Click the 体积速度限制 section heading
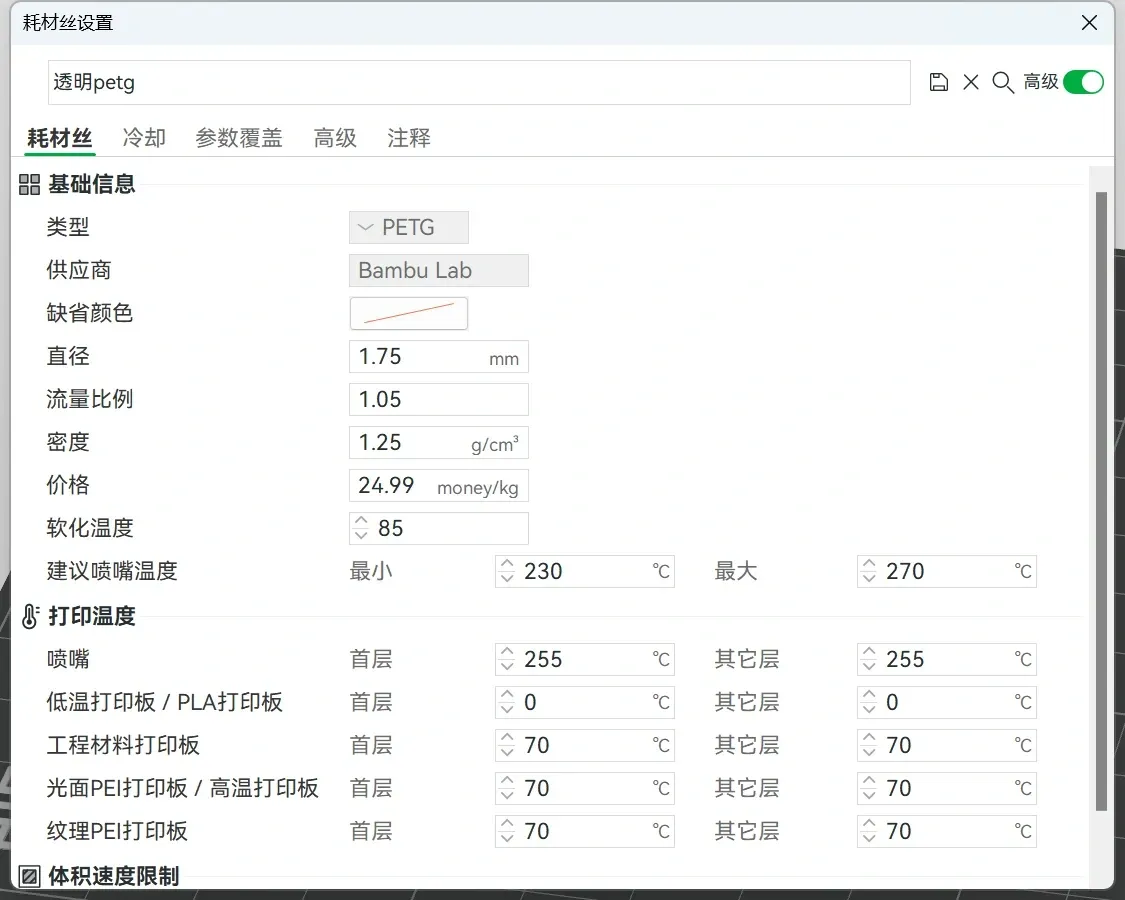This screenshot has height=900, width=1125. tap(114, 876)
